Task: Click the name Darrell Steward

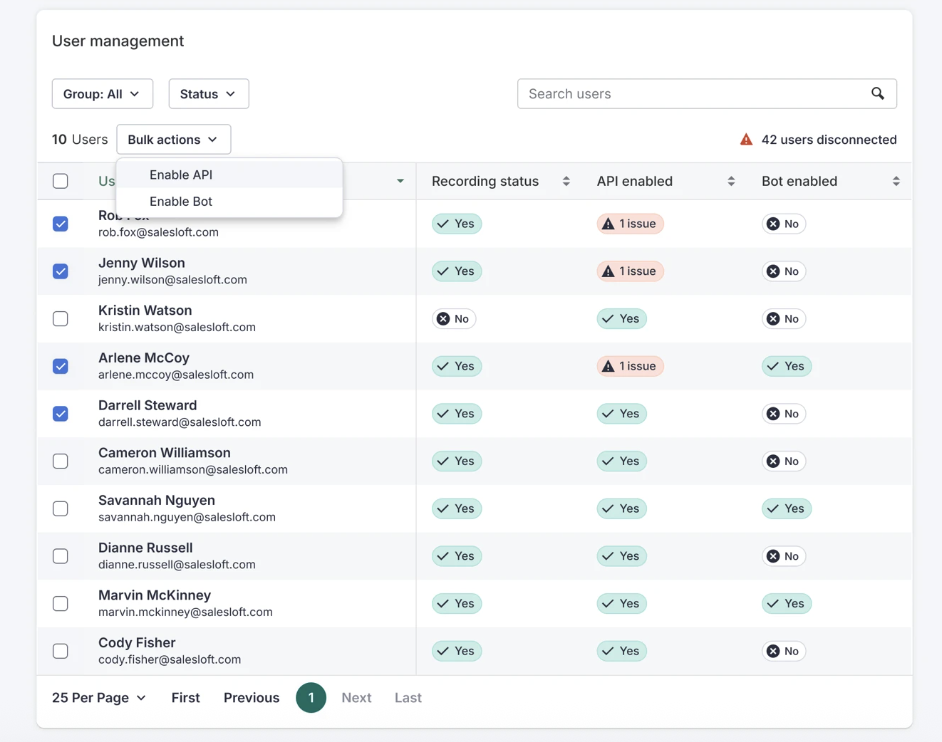Action: (x=147, y=405)
